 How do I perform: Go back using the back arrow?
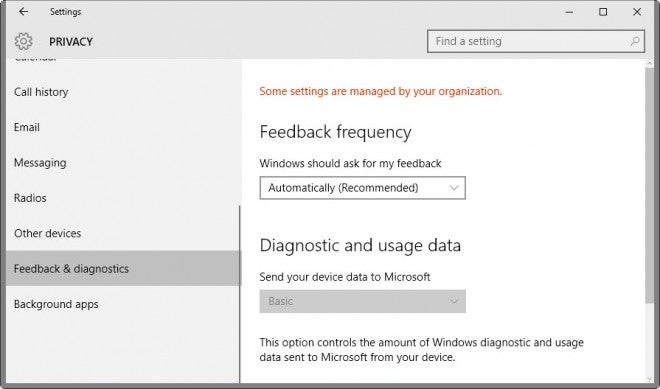(24, 12)
